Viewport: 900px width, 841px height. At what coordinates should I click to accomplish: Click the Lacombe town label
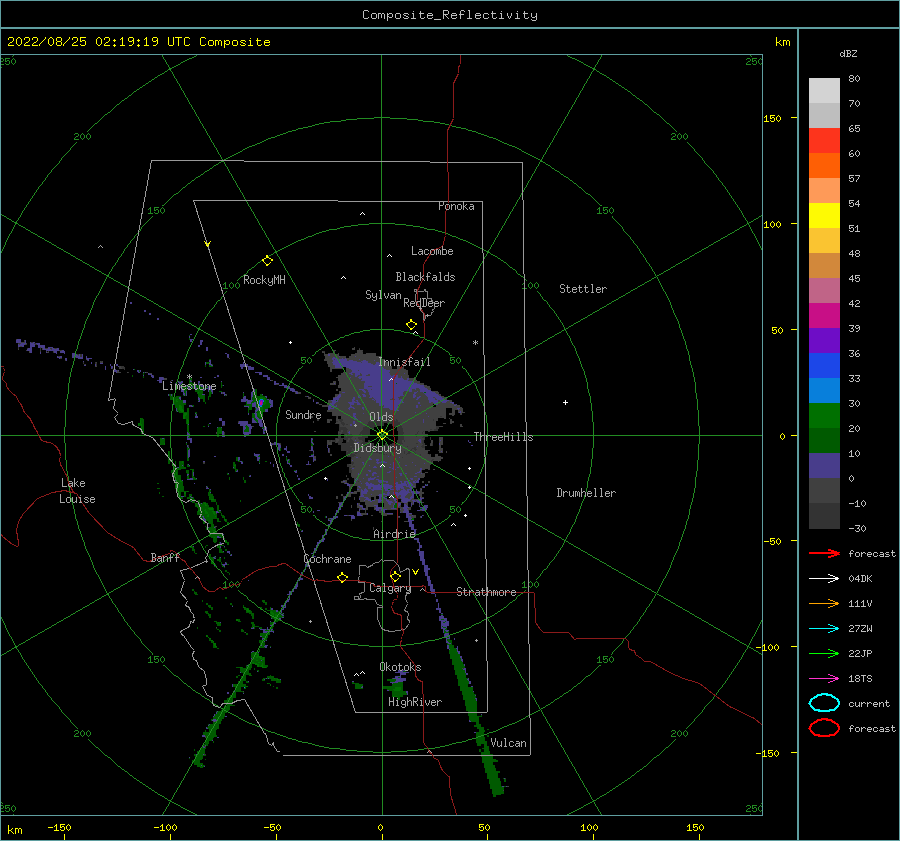(432, 251)
